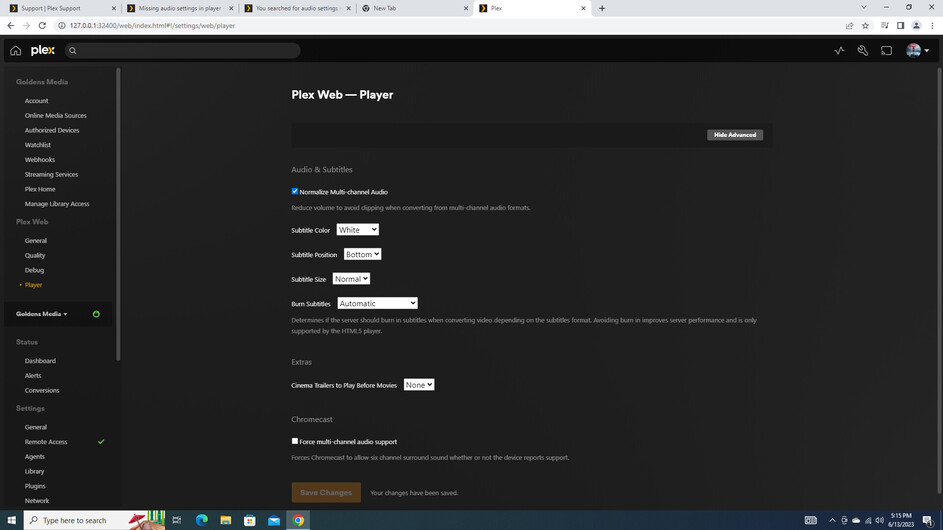Open Mail app from taskbar
Screen dimensions: 943x530
pos(274,520)
